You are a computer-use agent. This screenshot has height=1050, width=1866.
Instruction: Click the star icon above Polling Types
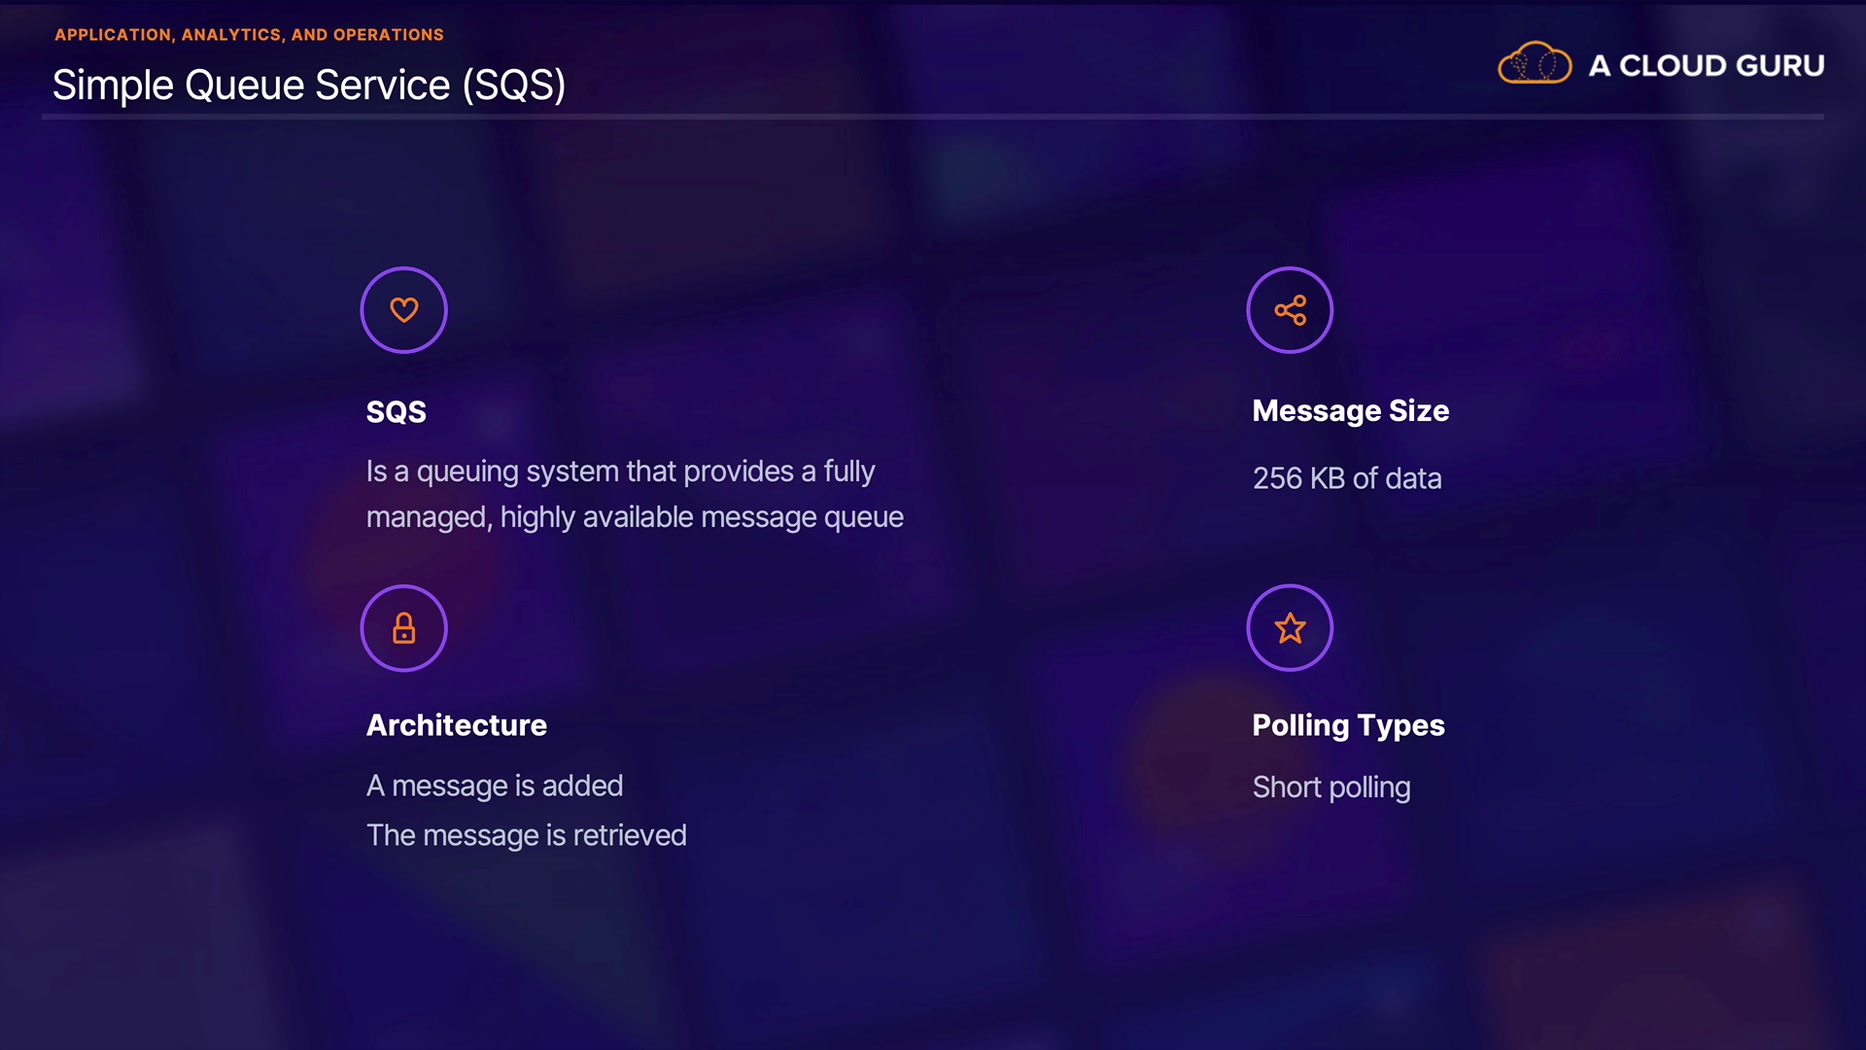pos(1290,628)
